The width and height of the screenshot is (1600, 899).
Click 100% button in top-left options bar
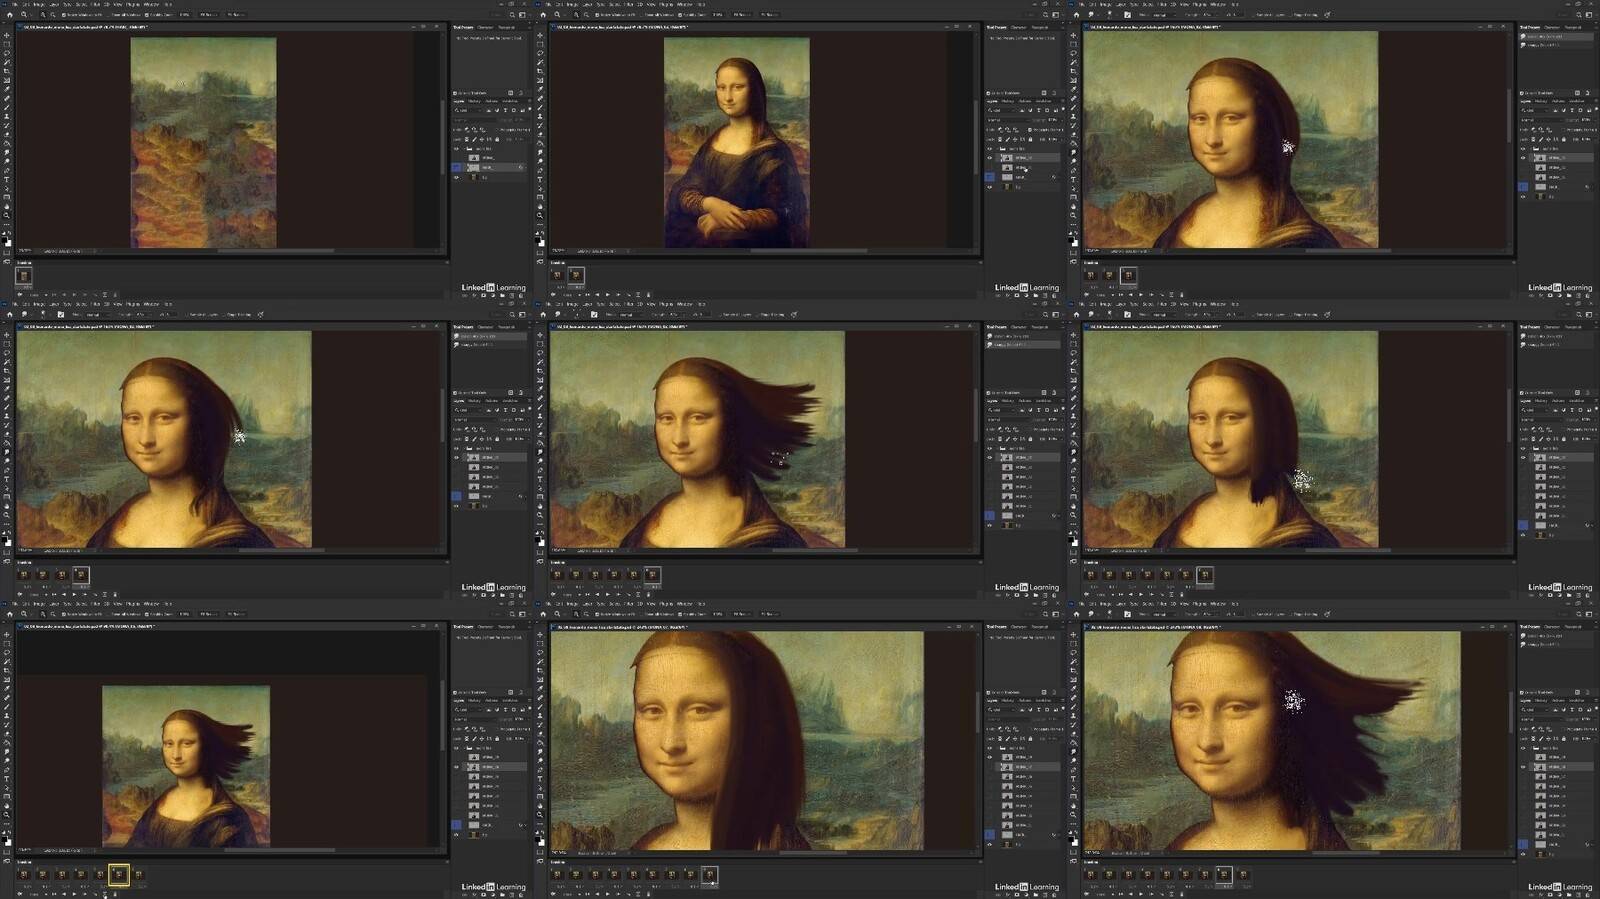click(x=185, y=15)
